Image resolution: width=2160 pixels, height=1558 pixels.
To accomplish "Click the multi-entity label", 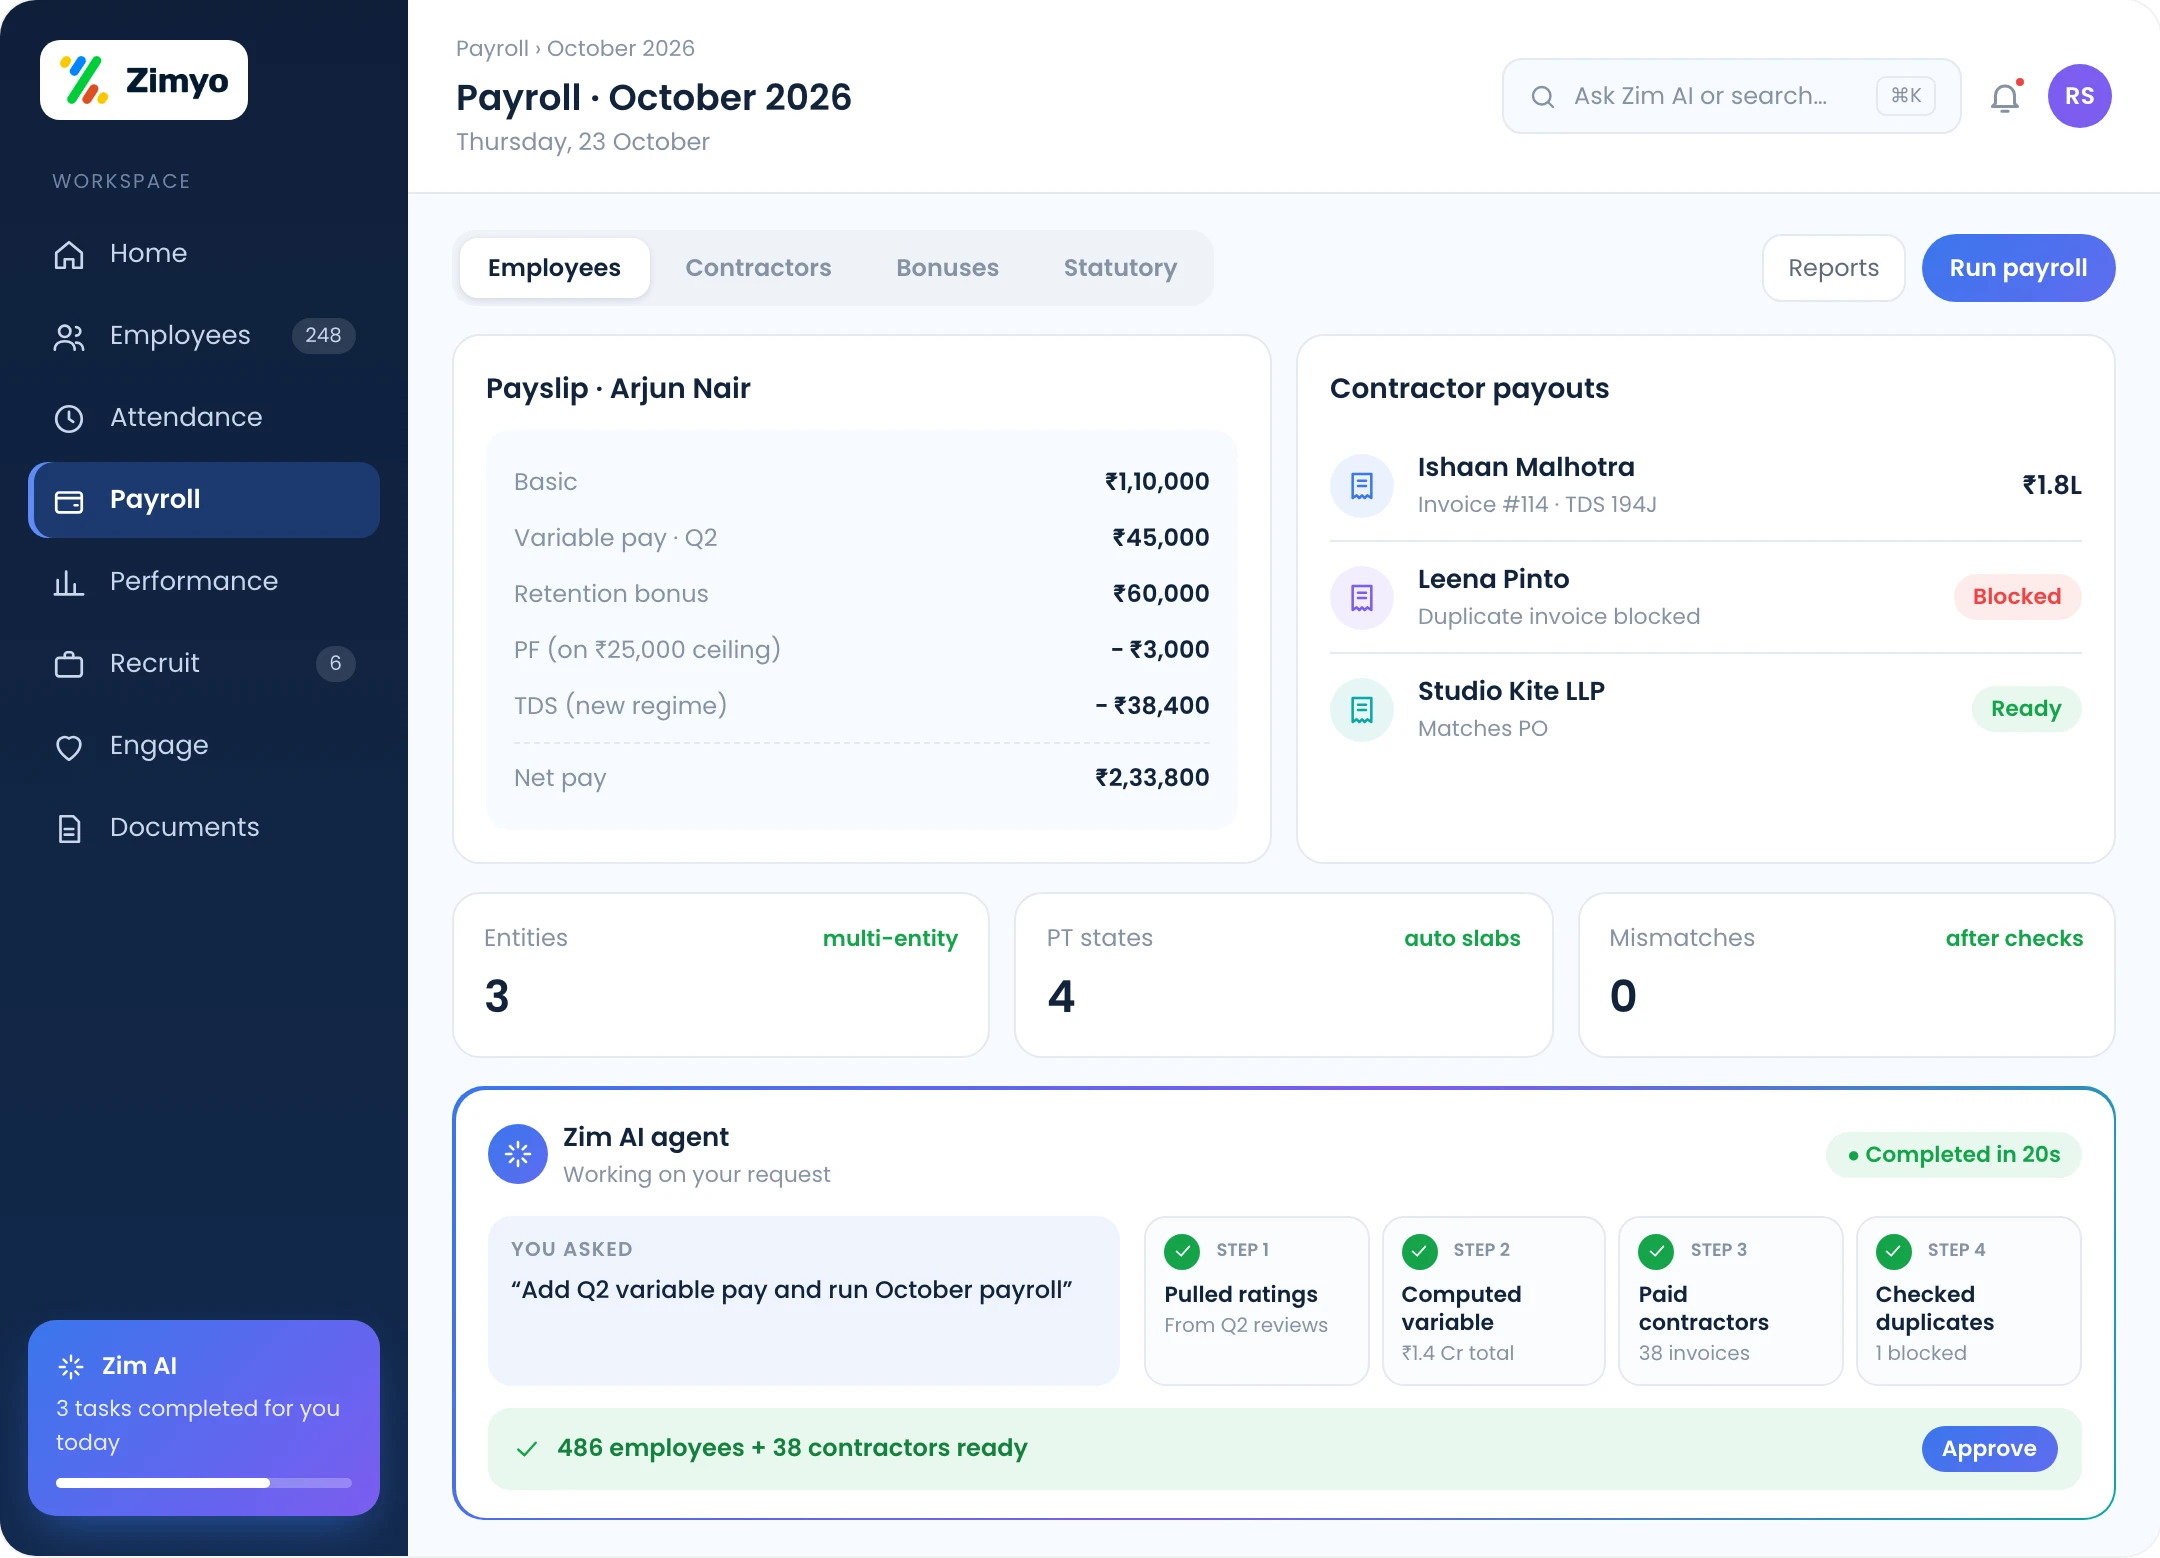I will pos(890,939).
